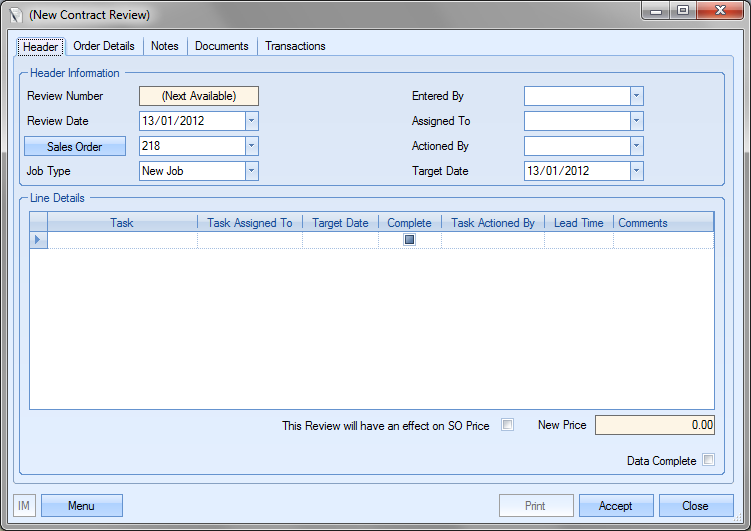Click the IM icon button
Image resolution: width=751 pixels, height=531 pixels.
click(24, 506)
